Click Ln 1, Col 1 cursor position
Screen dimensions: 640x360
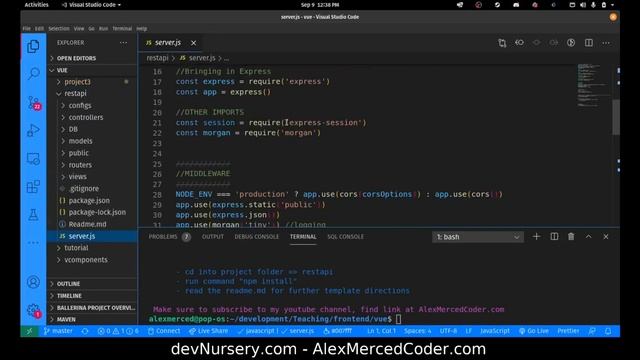(381, 331)
